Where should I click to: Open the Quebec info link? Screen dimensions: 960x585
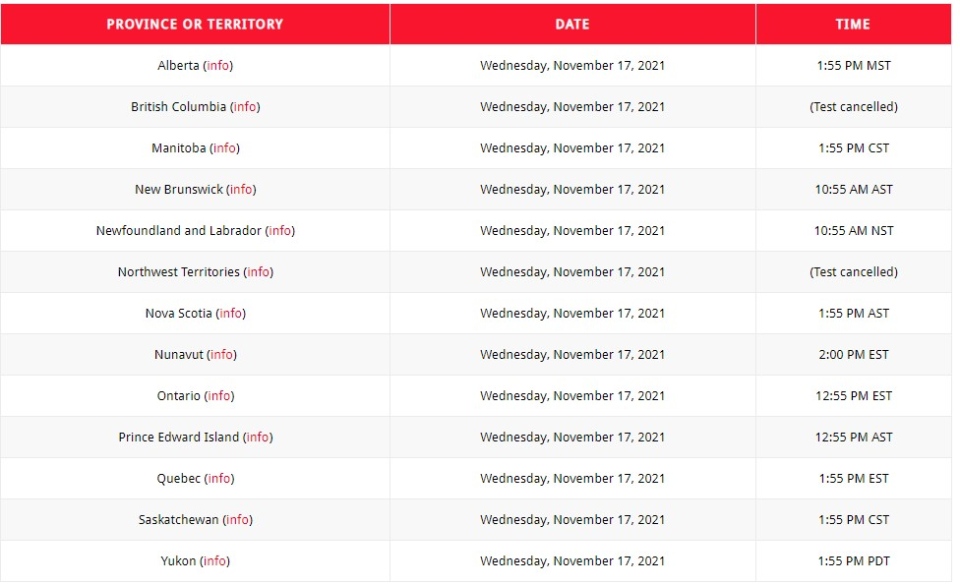point(219,479)
